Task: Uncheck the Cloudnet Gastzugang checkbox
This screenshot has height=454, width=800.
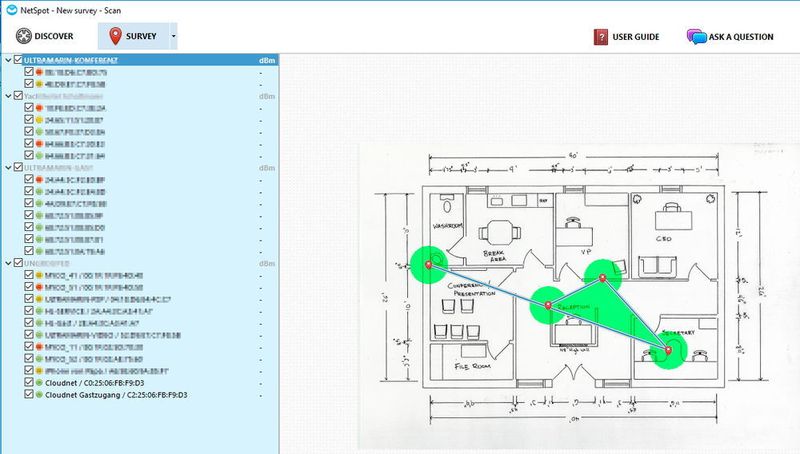Action: (x=29, y=394)
